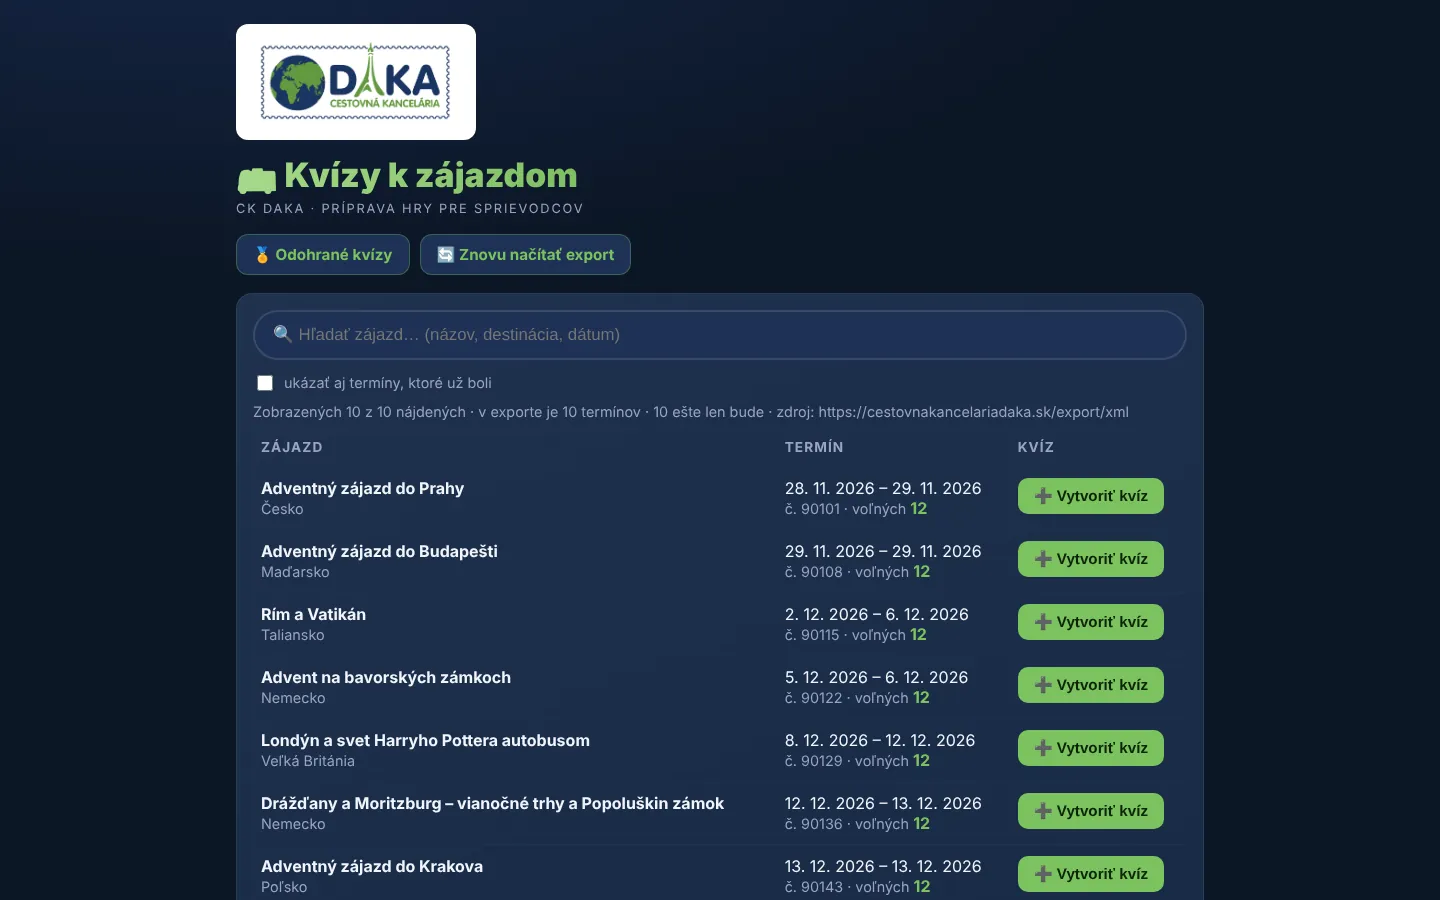This screenshot has height=900, width=1440.
Task: Click the date 2. 12. 2026 – 6. 12. 2026
Action: pyautogui.click(x=877, y=614)
